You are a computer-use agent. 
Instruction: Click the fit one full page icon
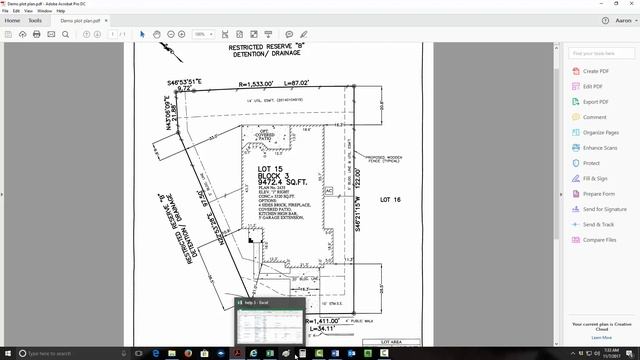(240, 35)
